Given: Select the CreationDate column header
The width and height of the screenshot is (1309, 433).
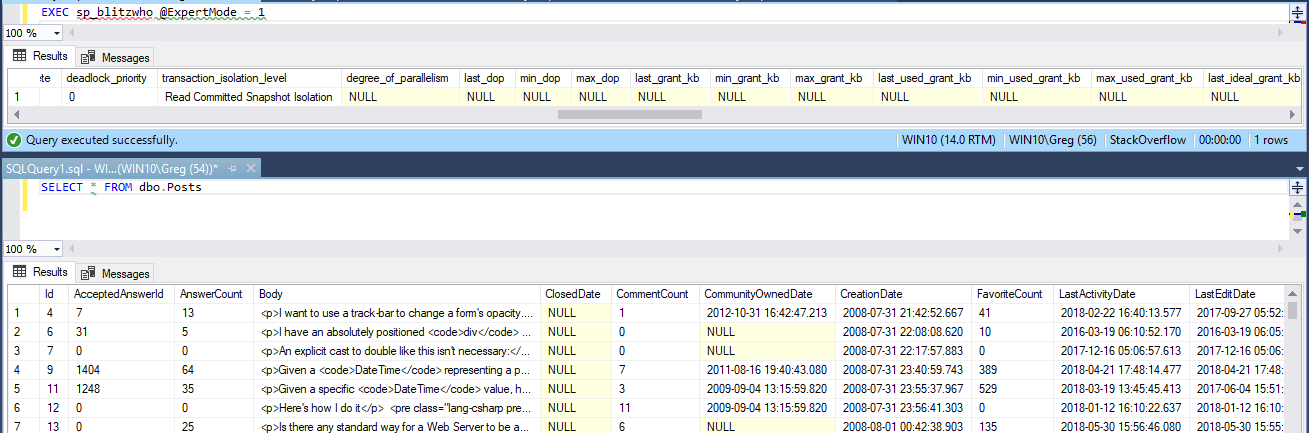Looking at the screenshot, I should 904,294.
